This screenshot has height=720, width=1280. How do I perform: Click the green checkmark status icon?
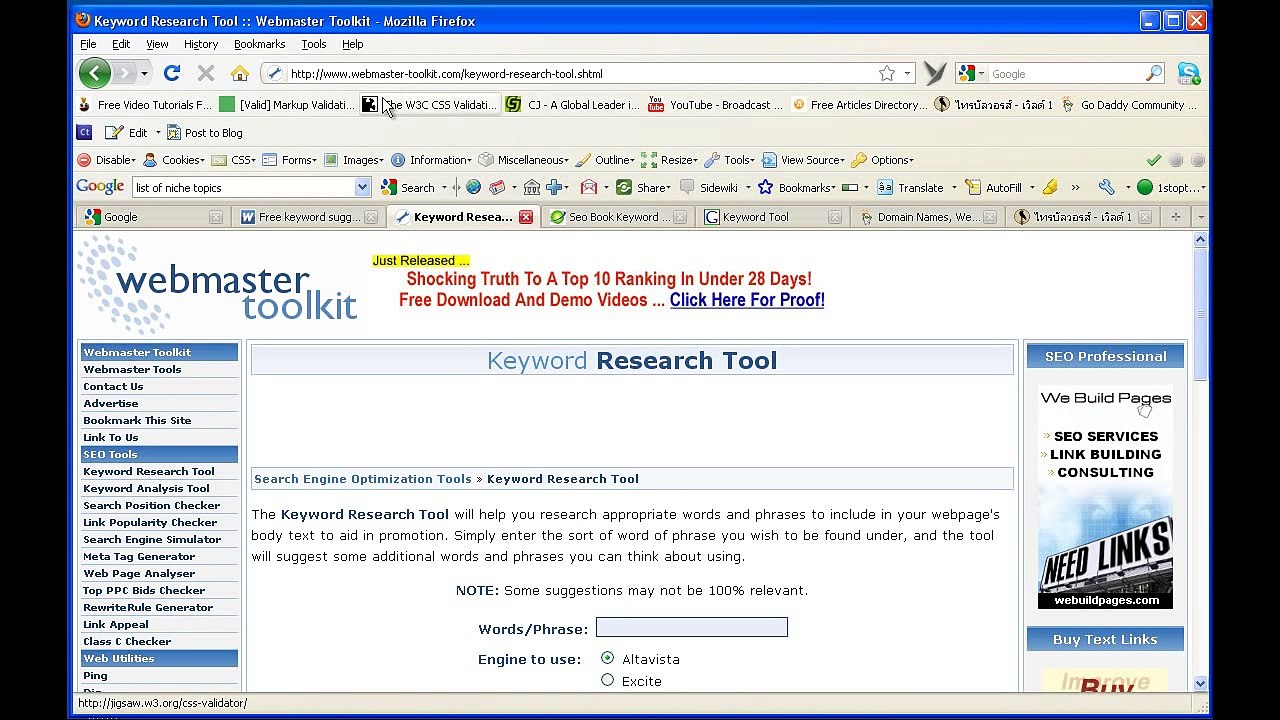click(1154, 160)
